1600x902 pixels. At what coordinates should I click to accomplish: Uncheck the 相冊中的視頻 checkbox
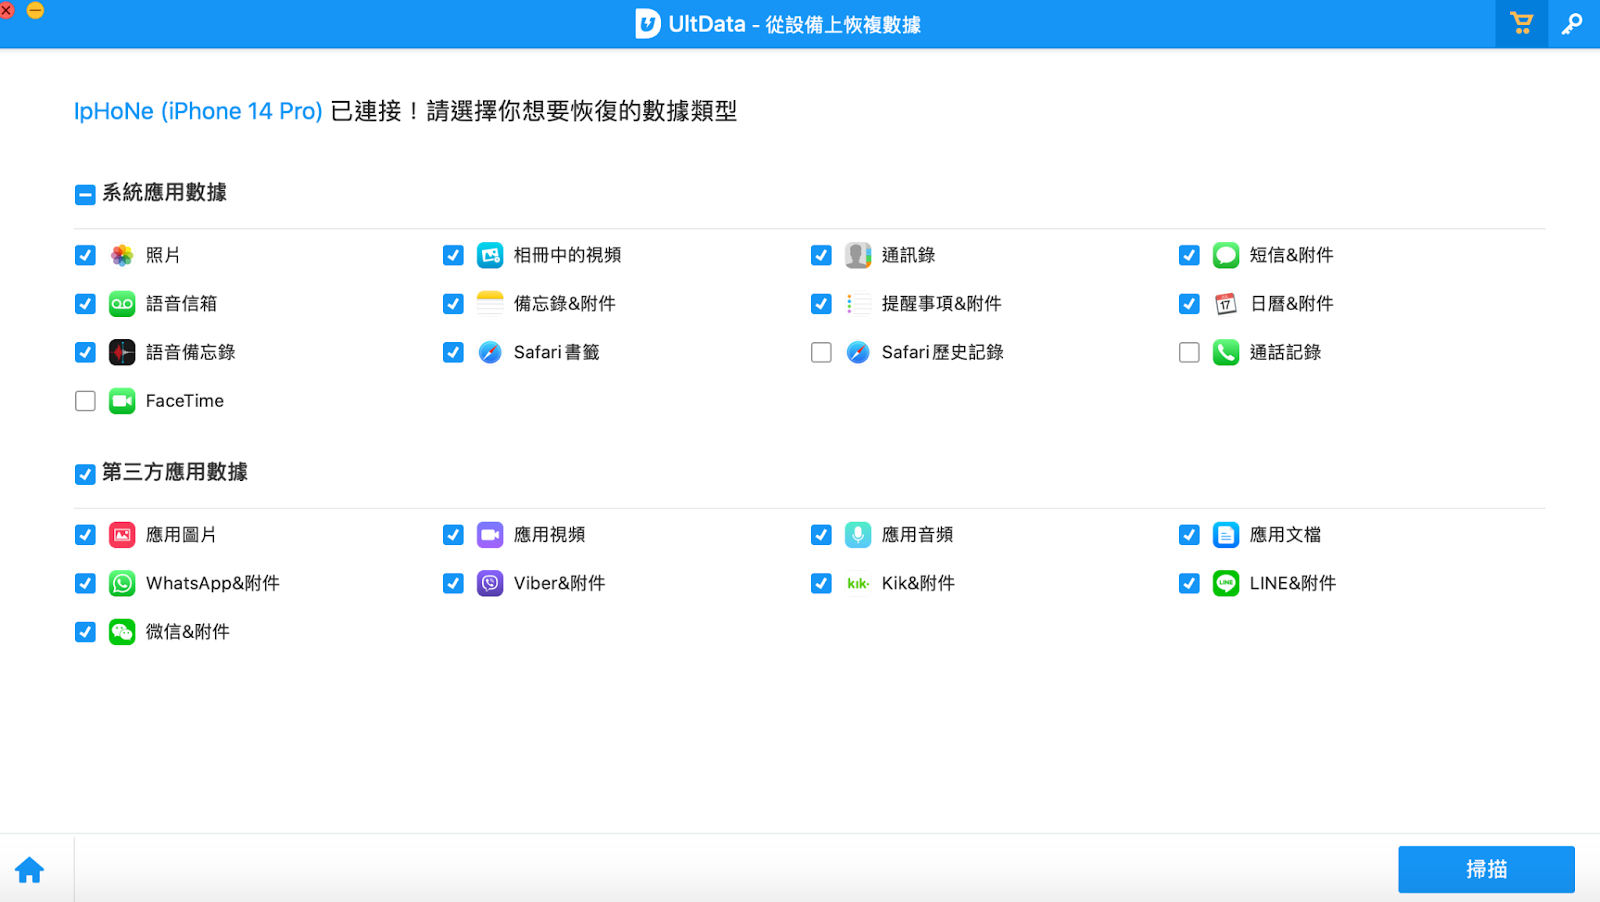(x=453, y=255)
